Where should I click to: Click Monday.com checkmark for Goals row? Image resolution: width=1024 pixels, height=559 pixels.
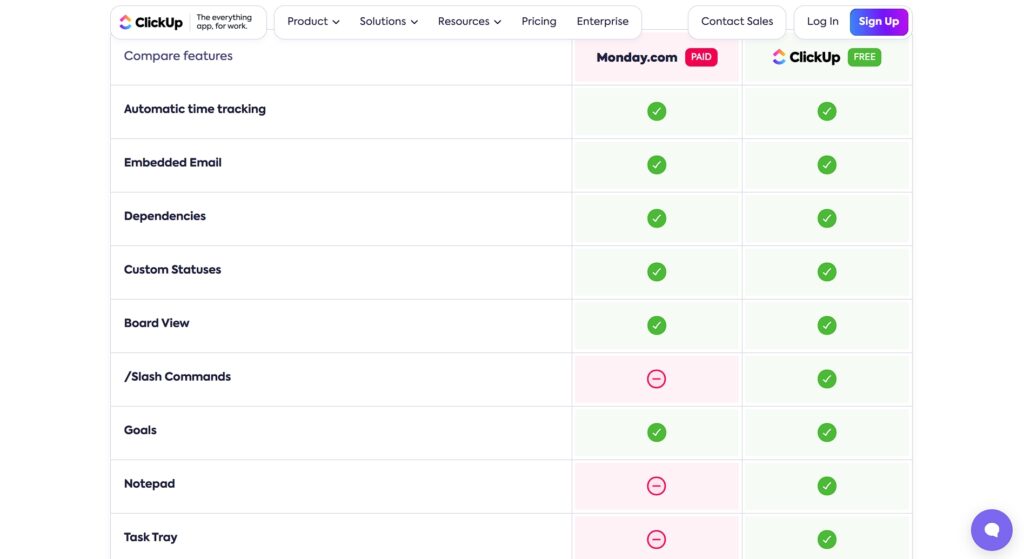point(656,433)
